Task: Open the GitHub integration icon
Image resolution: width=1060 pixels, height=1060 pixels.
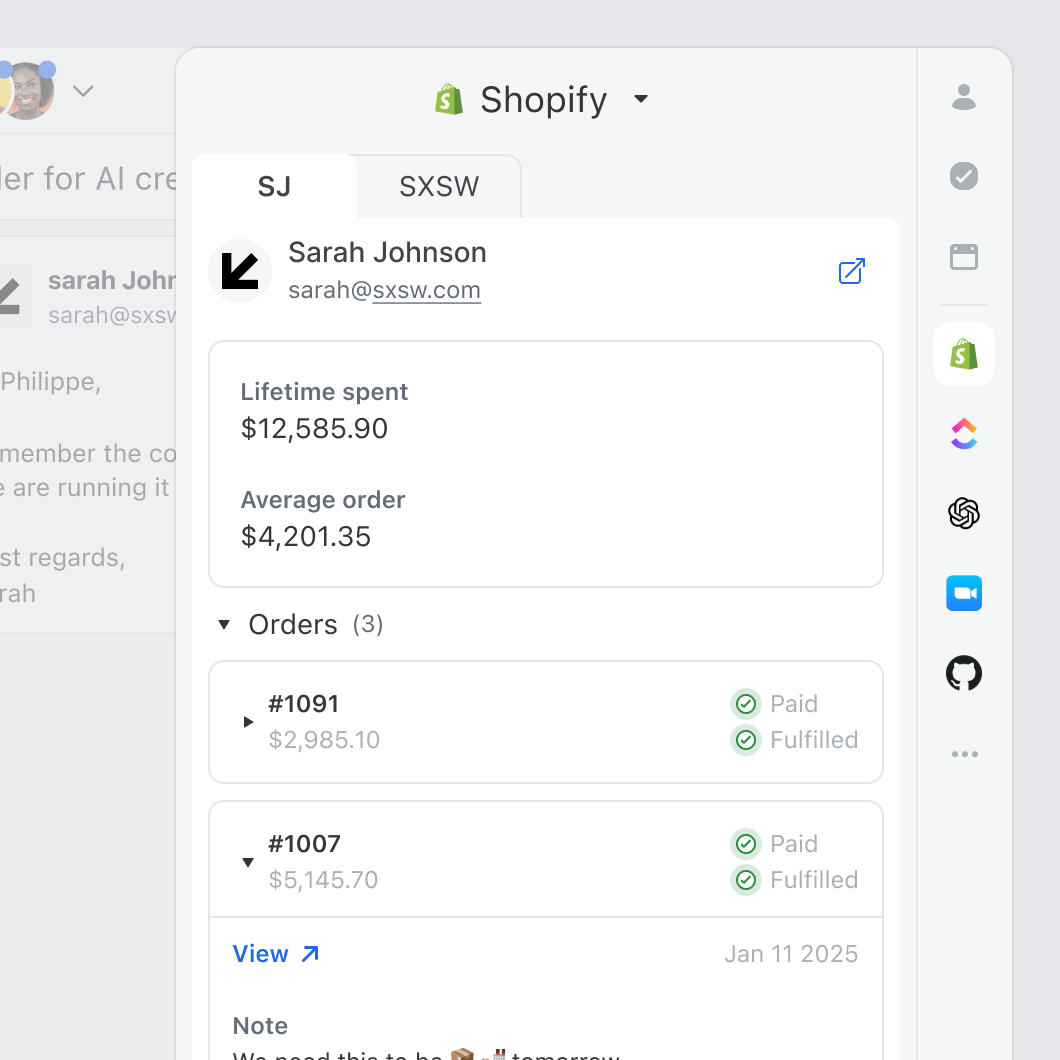Action: [x=964, y=674]
